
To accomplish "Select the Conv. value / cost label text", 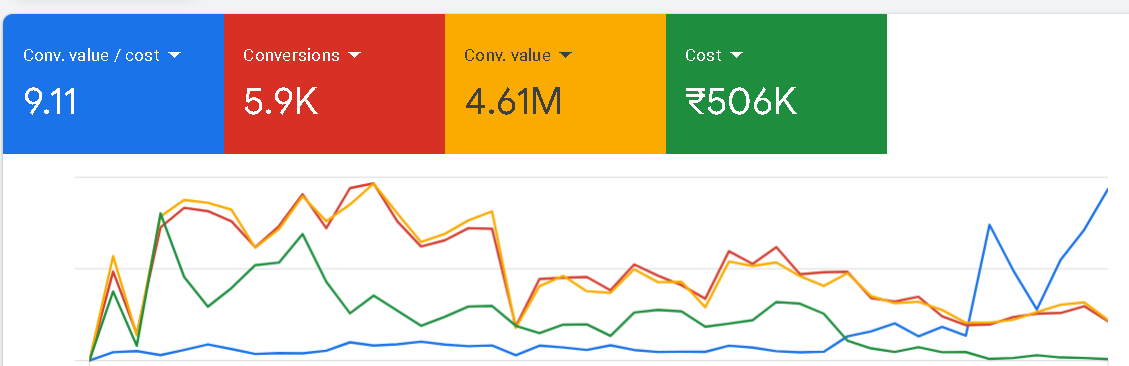I will (91, 55).
